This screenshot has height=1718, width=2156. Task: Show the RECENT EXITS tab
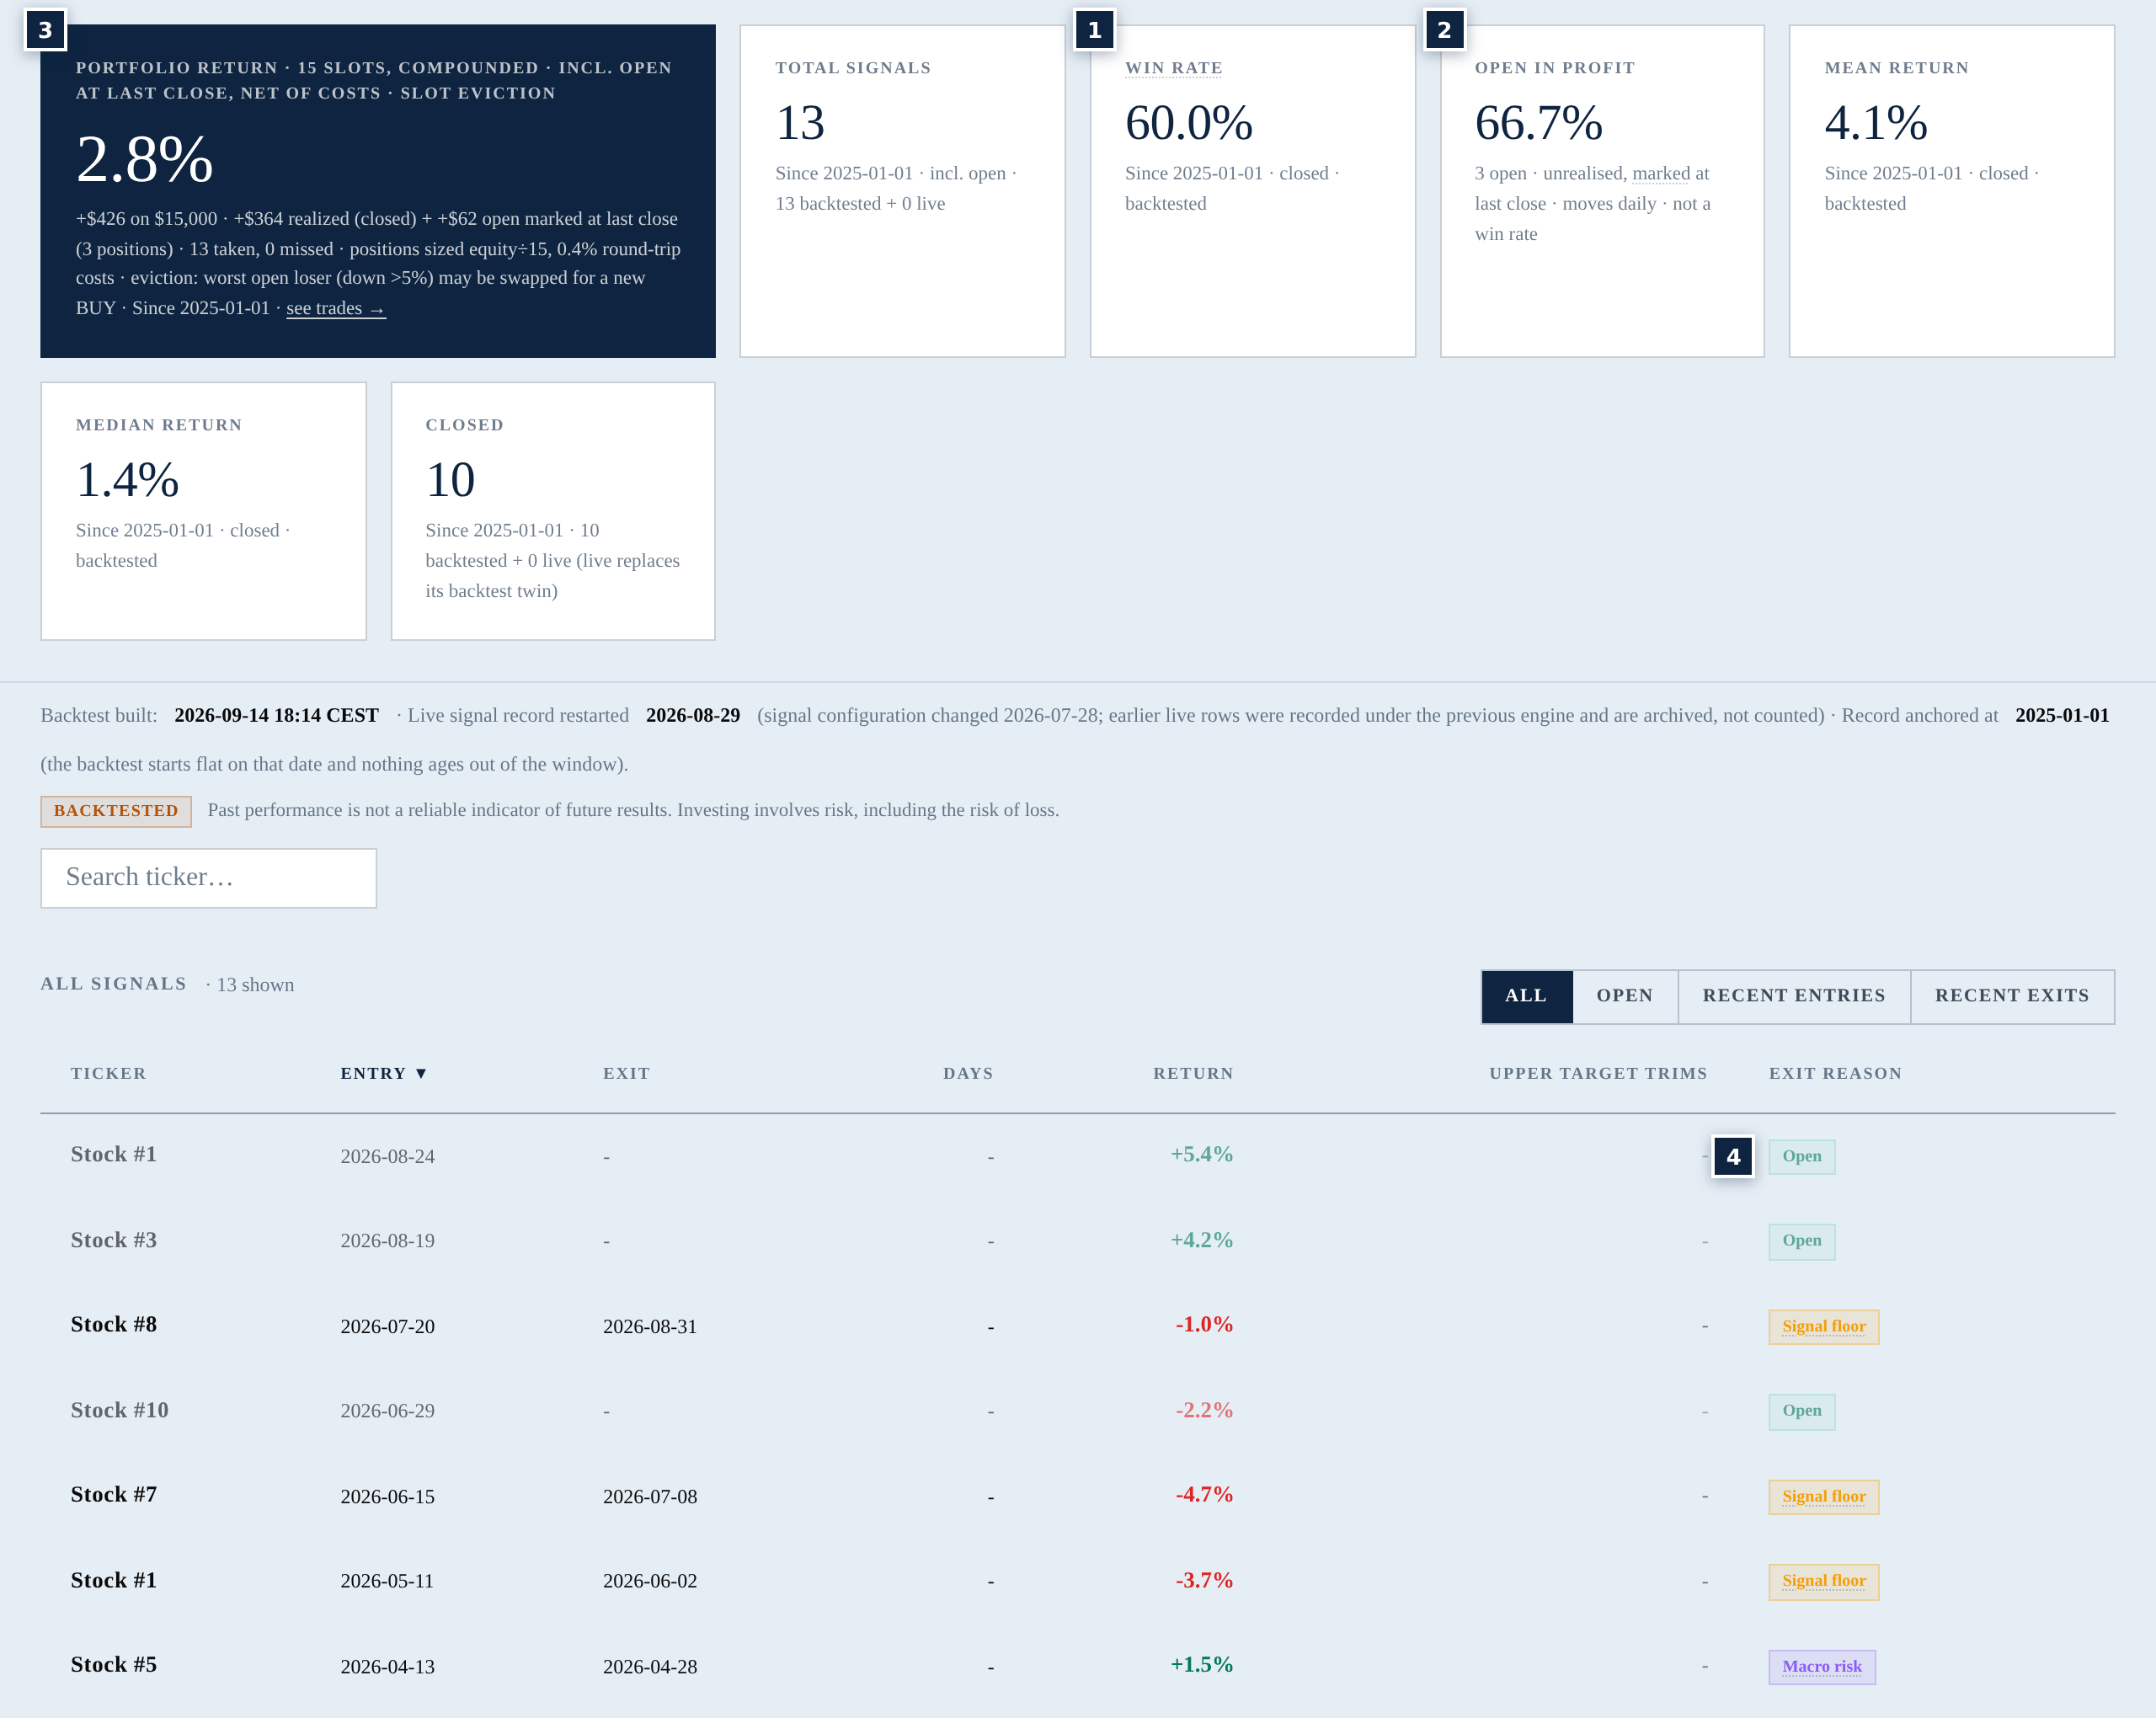coord(2011,995)
